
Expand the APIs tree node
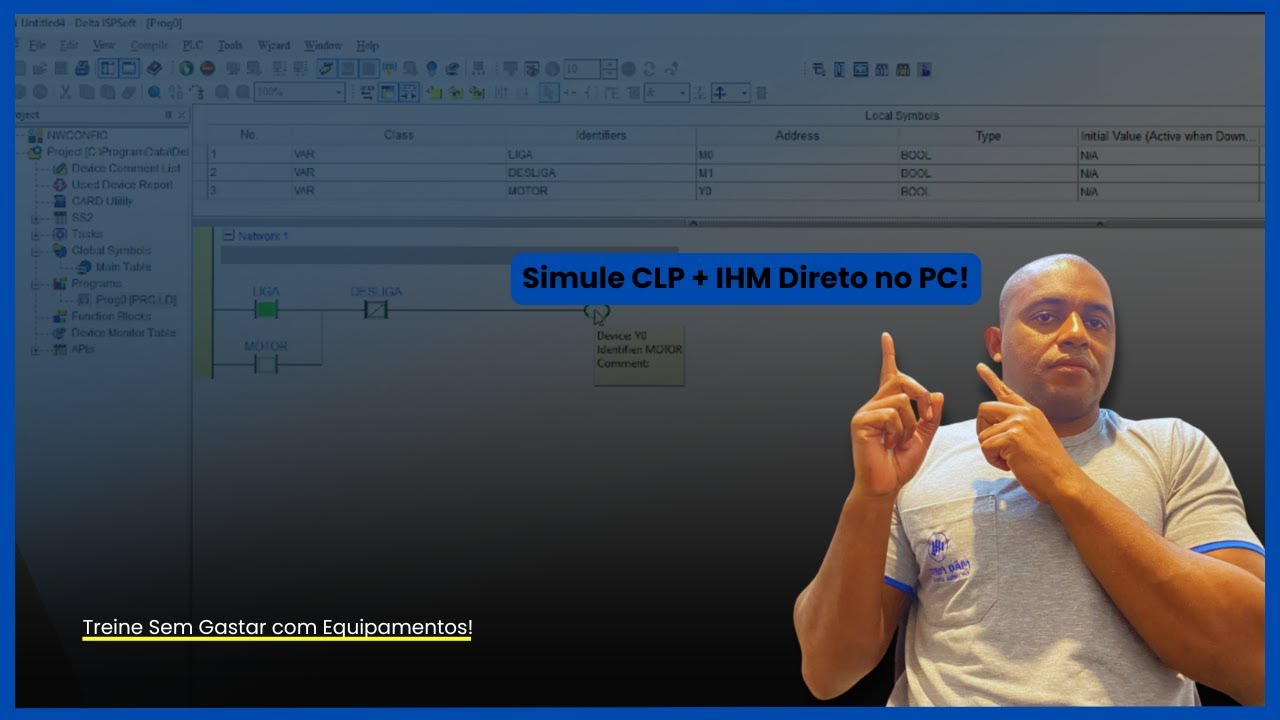[x=36, y=350]
